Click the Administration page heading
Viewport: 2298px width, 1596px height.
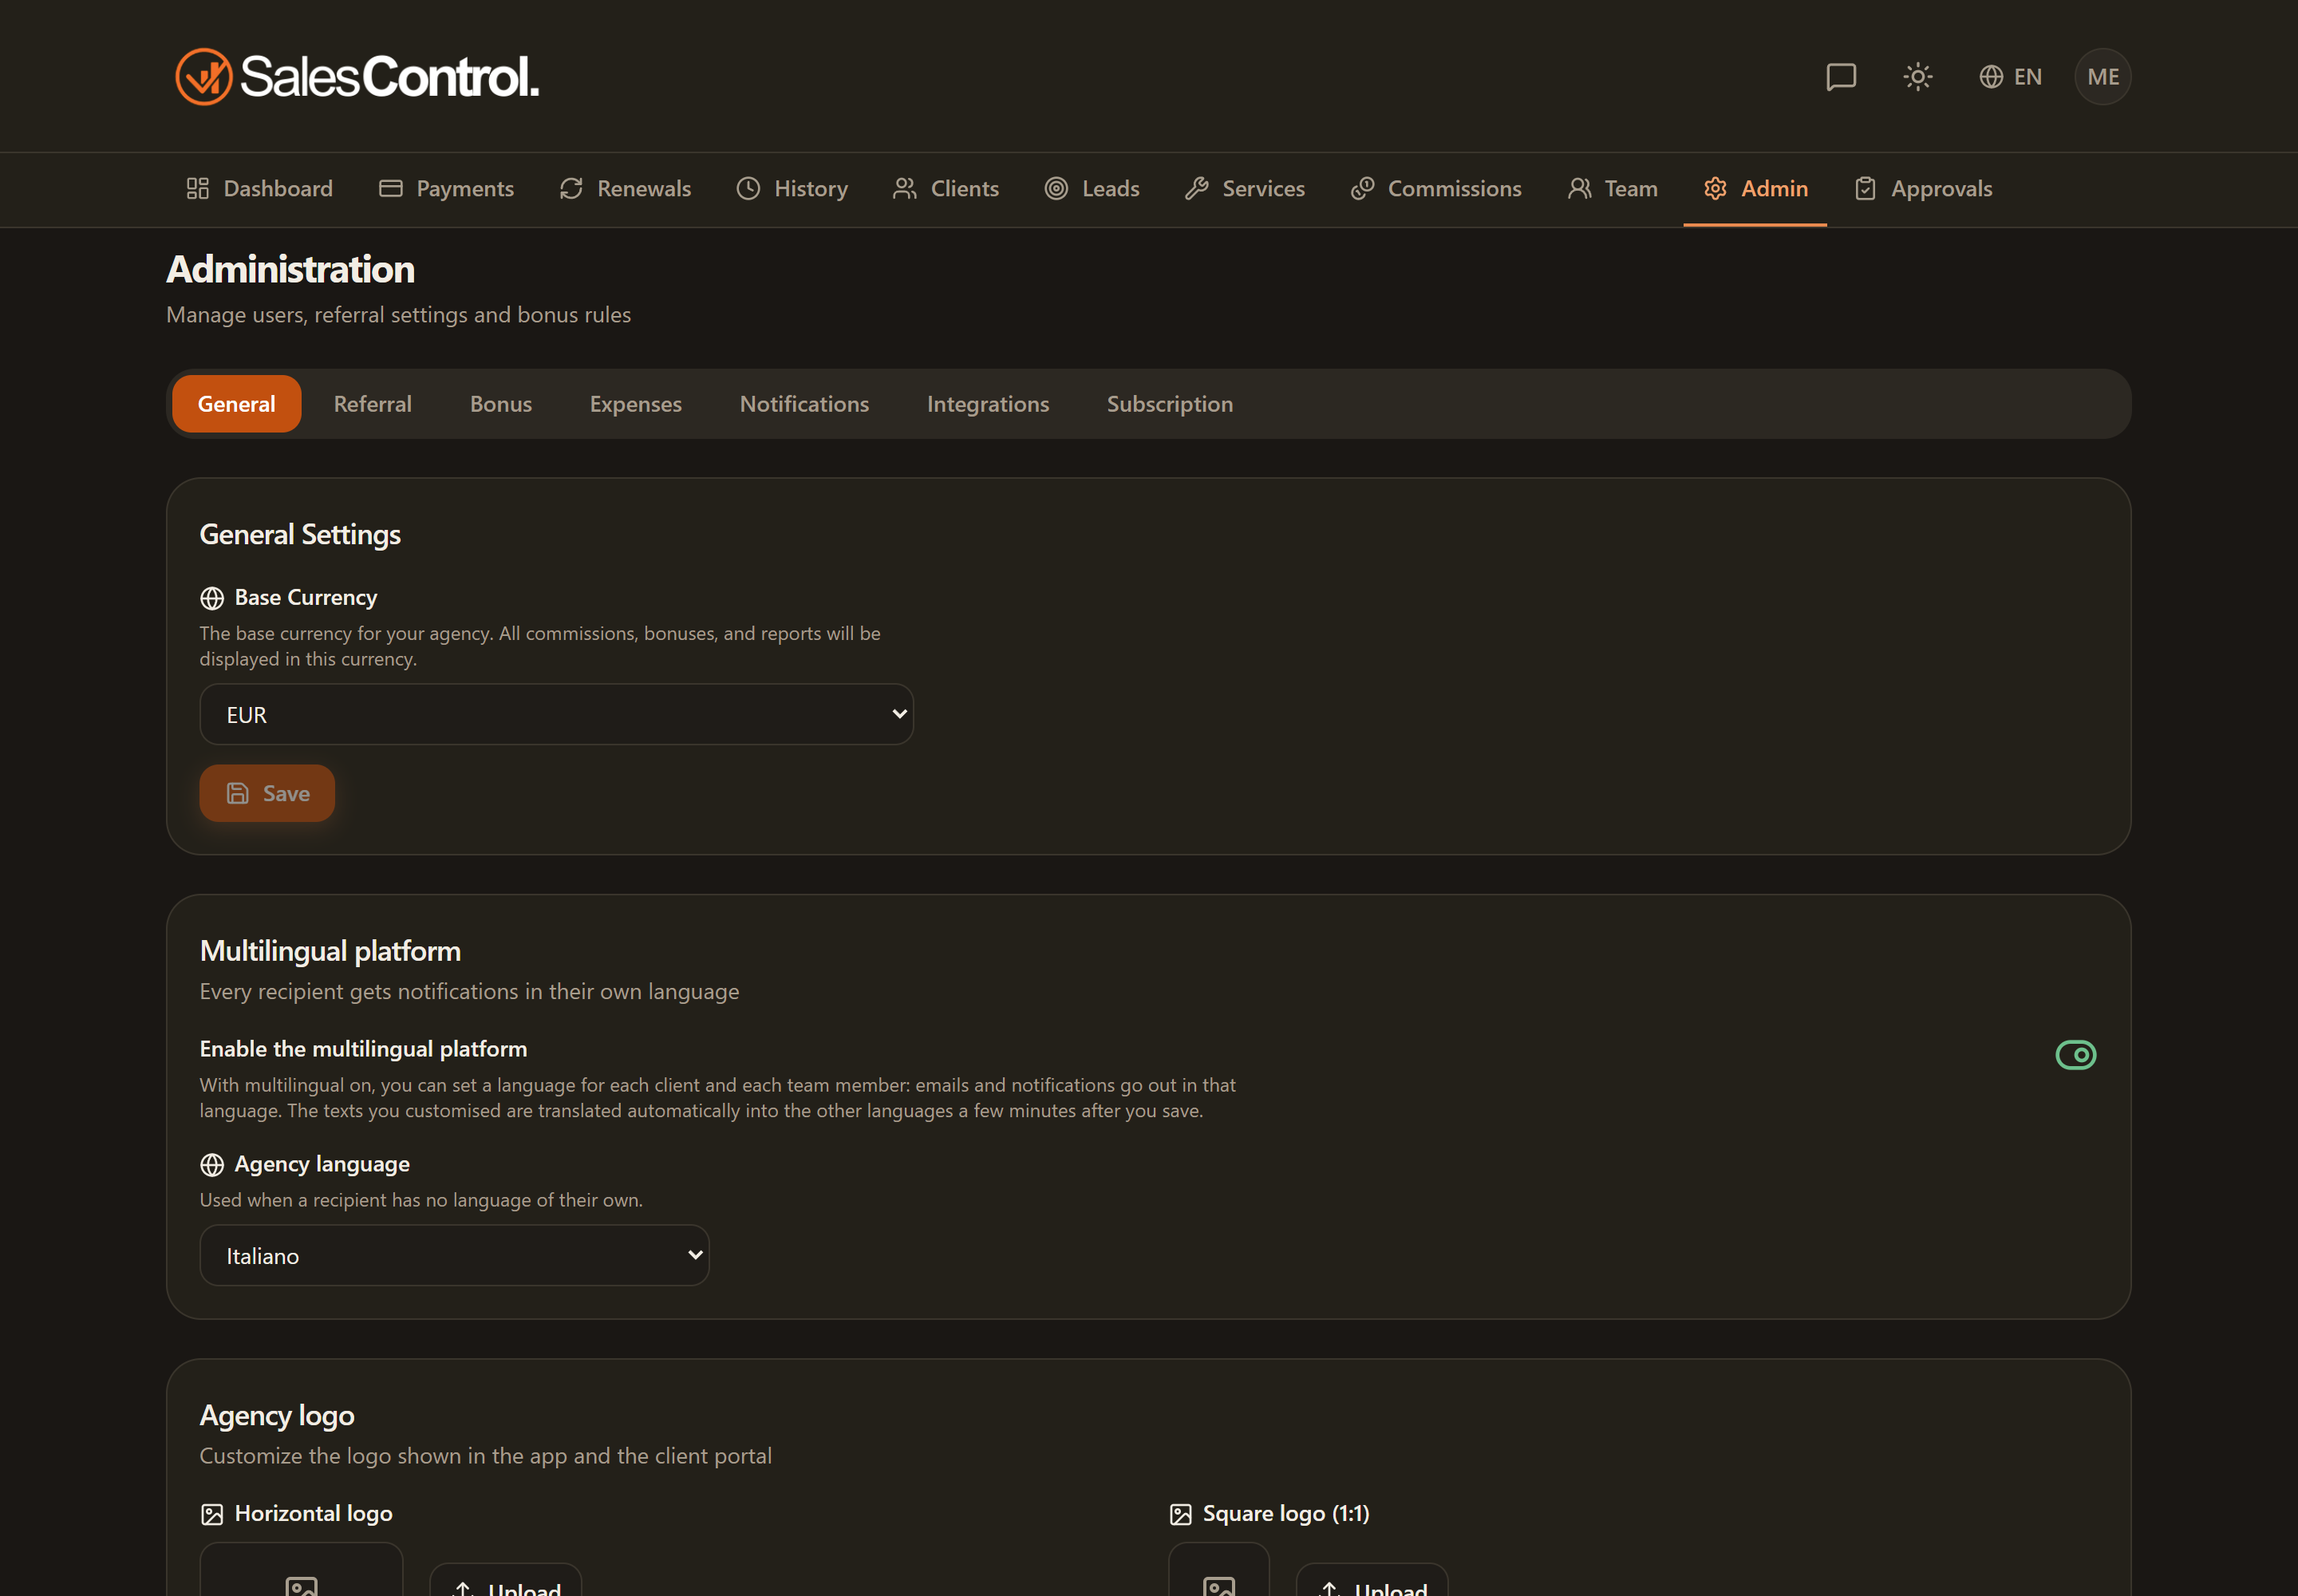tap(291, 270)
